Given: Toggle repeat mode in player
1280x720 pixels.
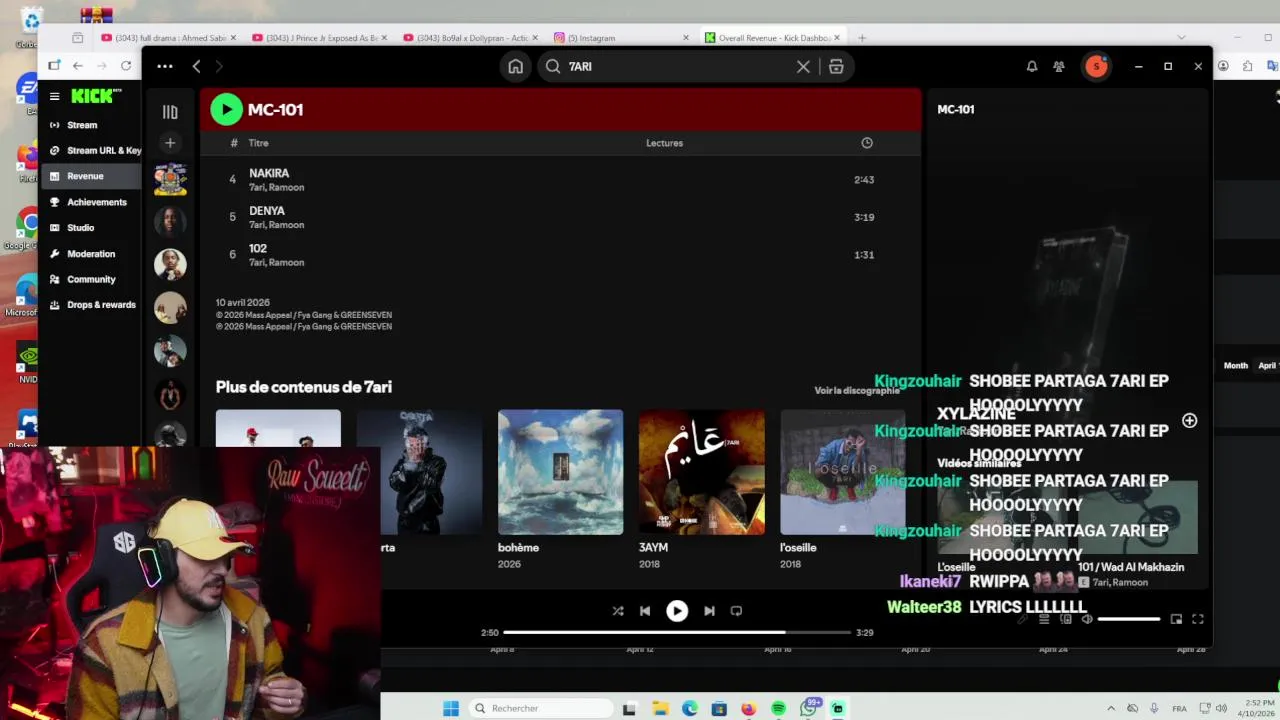Looking at the screenshot, I should (736, 610).
